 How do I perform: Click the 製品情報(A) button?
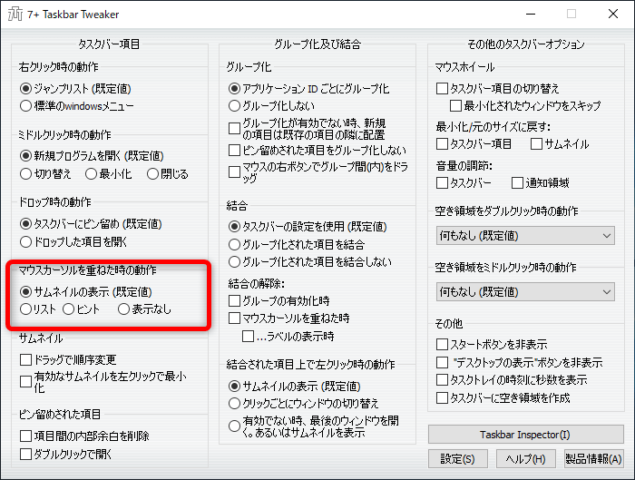point(594,459)
